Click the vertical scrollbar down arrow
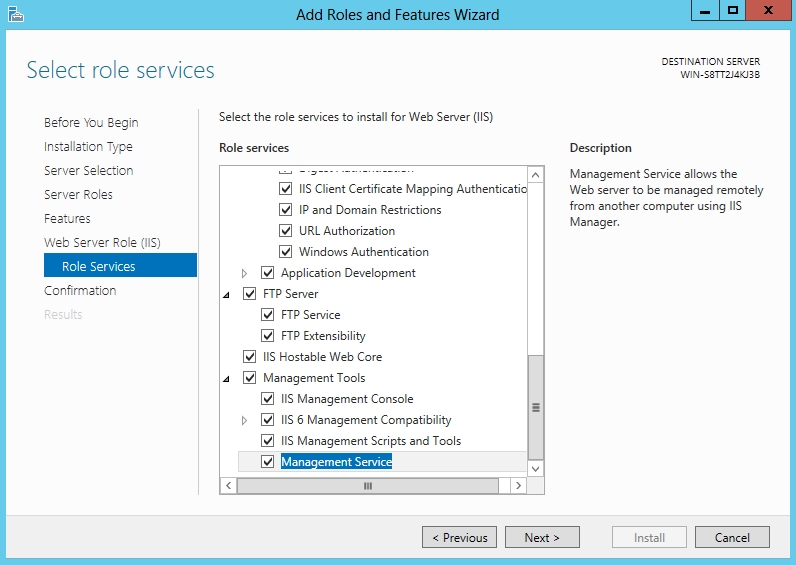Screen dimensions: 796x565 (536, 468)
